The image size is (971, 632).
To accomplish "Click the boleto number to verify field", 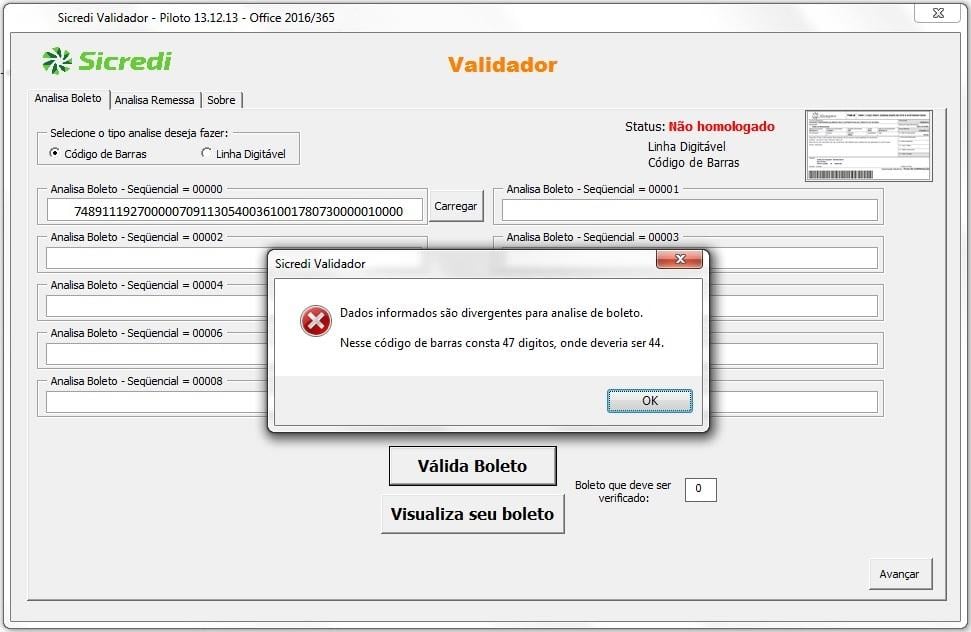I will (x=700, y=489).
